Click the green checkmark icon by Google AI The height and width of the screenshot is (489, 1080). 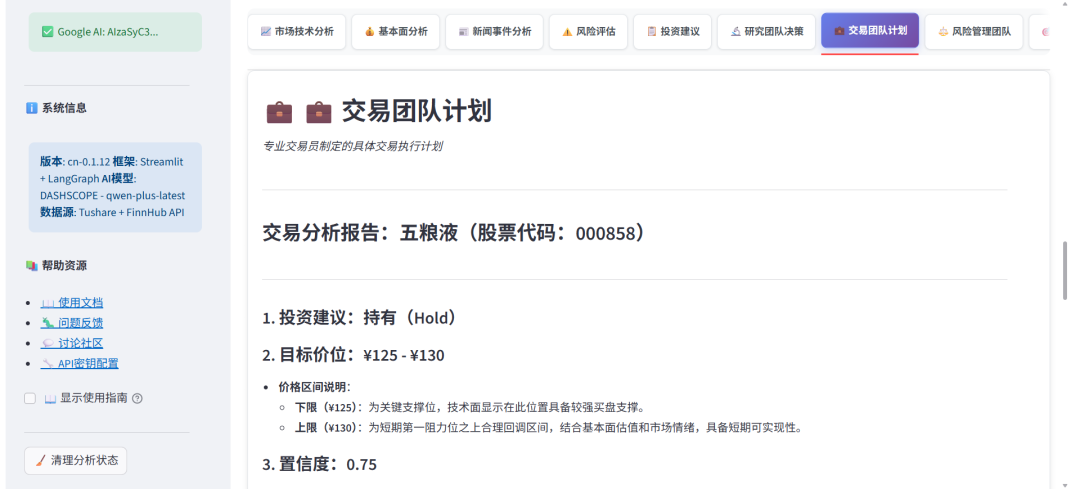(x=47, y=32)
